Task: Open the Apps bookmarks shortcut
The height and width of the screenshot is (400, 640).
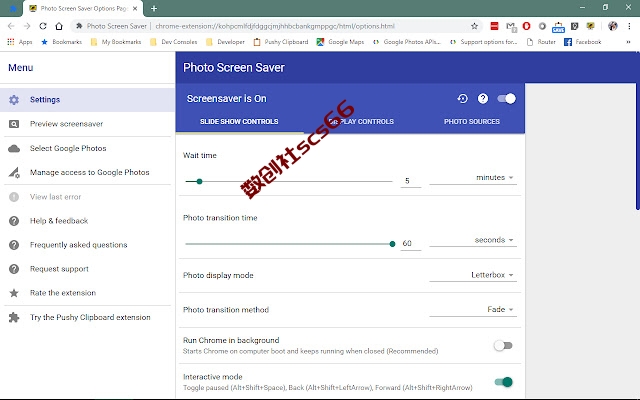Action: 20,42
